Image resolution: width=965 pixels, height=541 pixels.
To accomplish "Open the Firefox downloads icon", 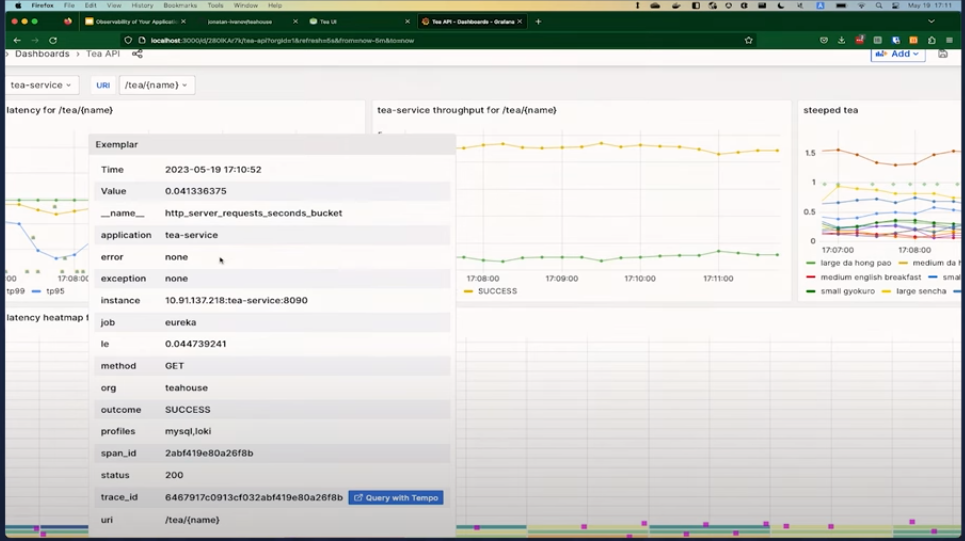I will [841, 40].
